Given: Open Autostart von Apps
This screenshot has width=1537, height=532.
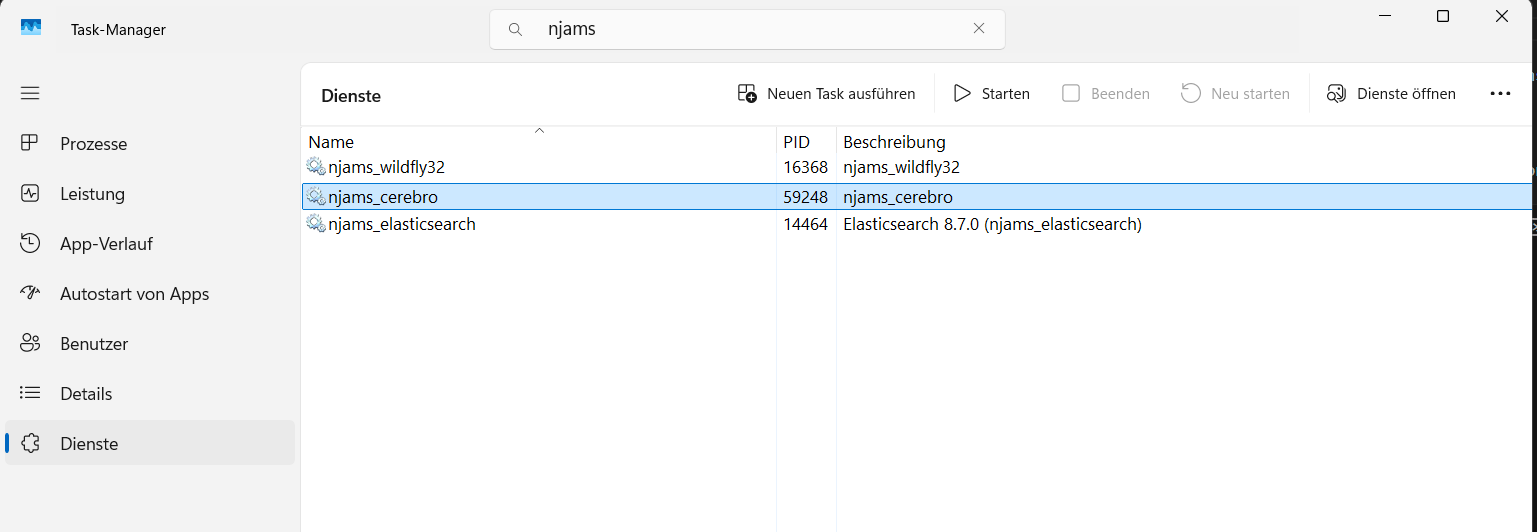Looking at the screenshot, I should click(x=150, y=294).
